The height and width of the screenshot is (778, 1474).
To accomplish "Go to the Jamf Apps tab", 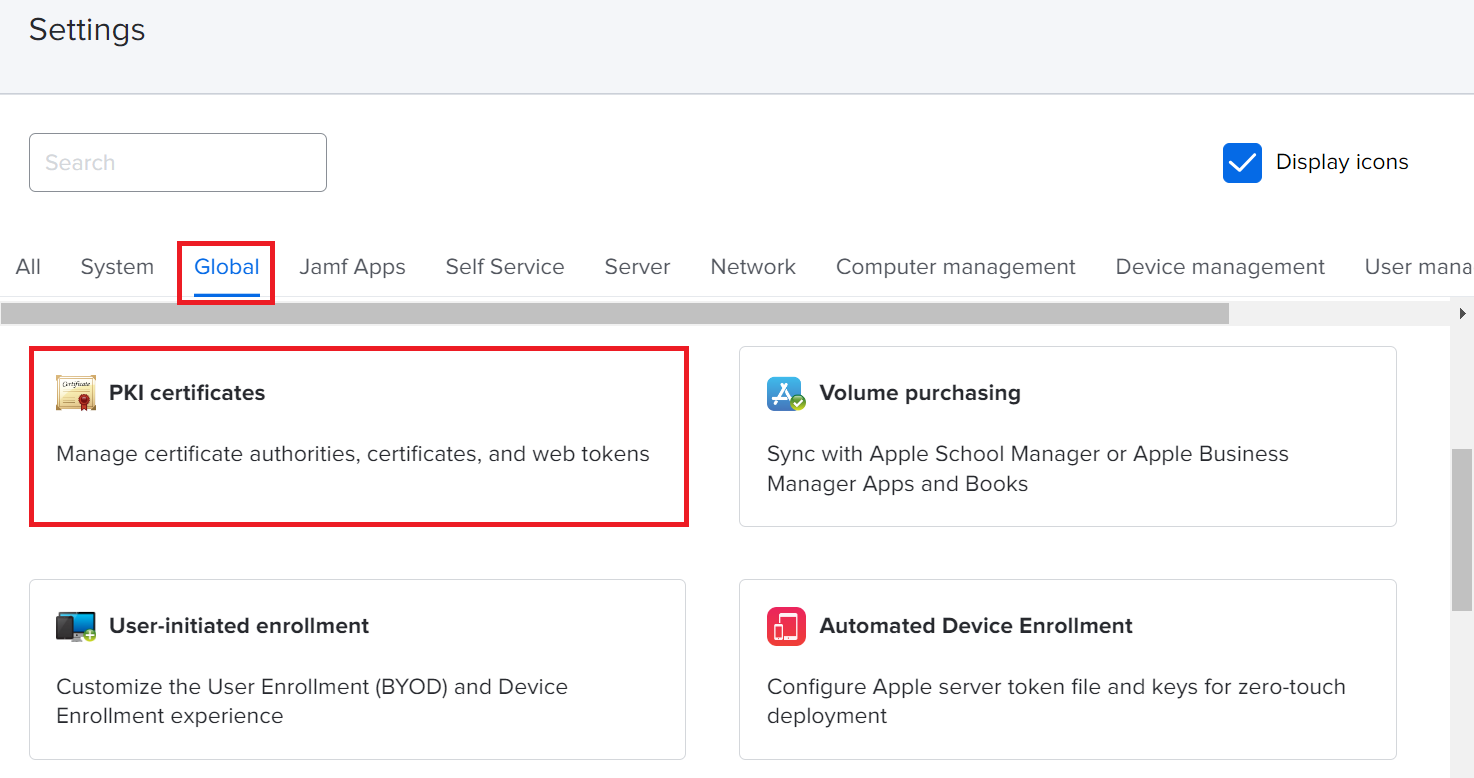I will click(352, 267).
